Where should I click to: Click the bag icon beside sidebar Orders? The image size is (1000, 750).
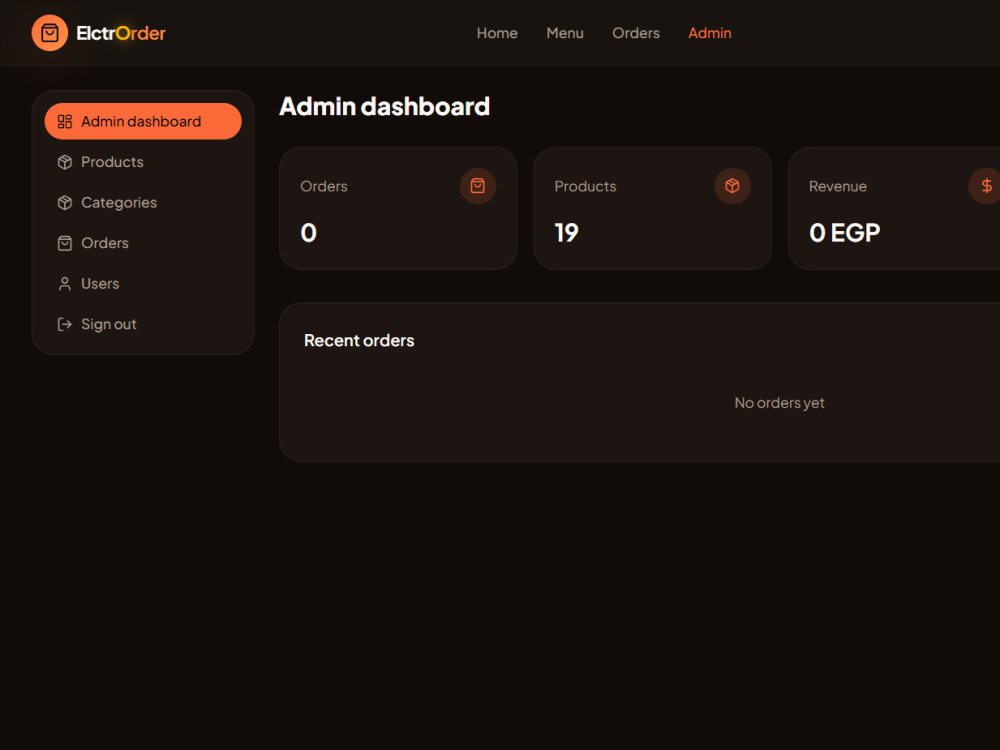click(65, 243)
